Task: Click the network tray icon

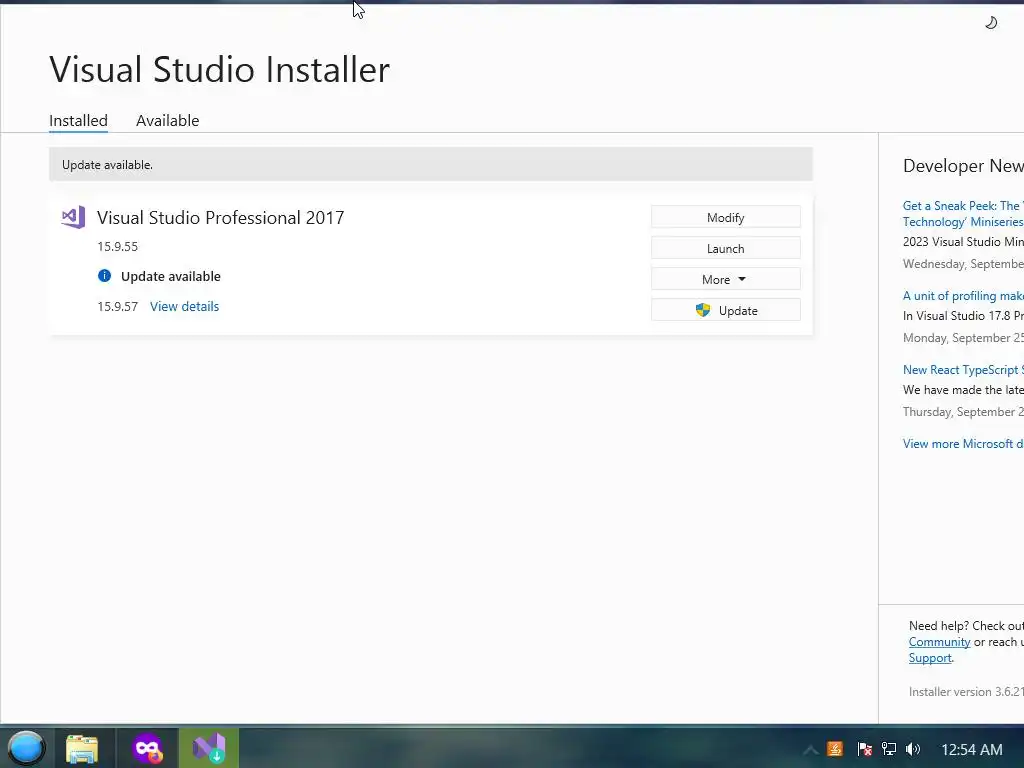Action: (889, 749)
